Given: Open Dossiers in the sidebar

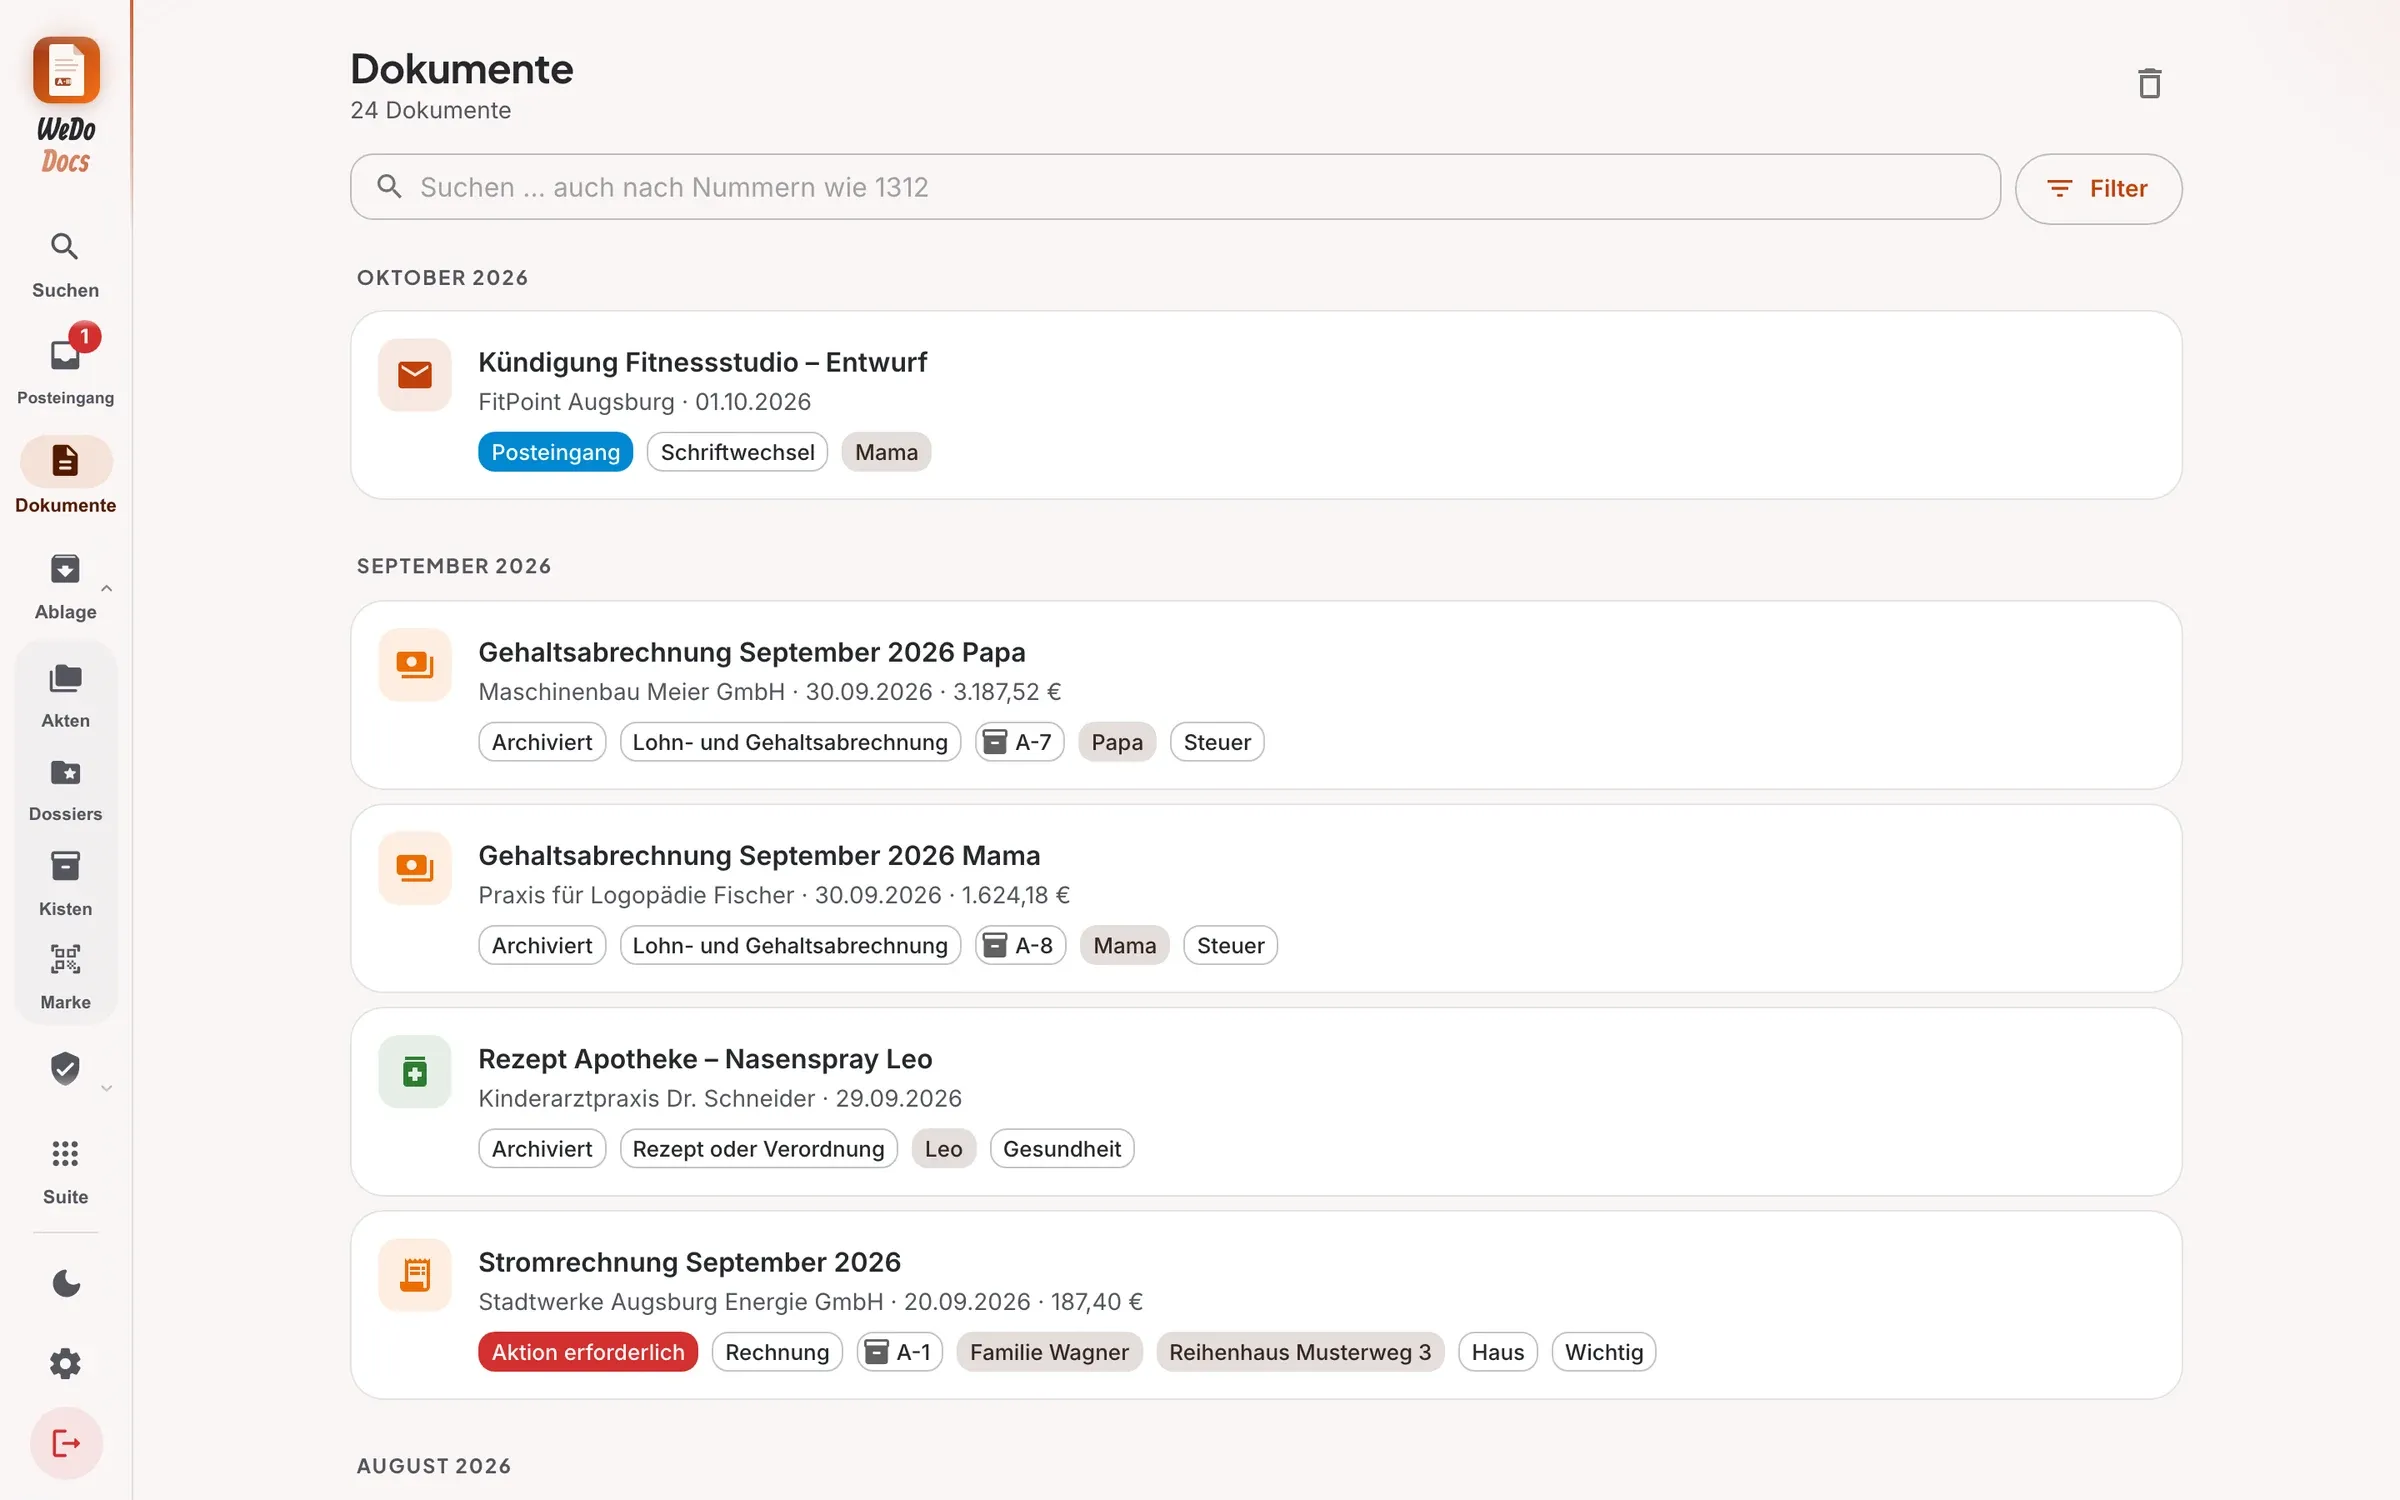Looking at the screenshot, I should (65, 790).
